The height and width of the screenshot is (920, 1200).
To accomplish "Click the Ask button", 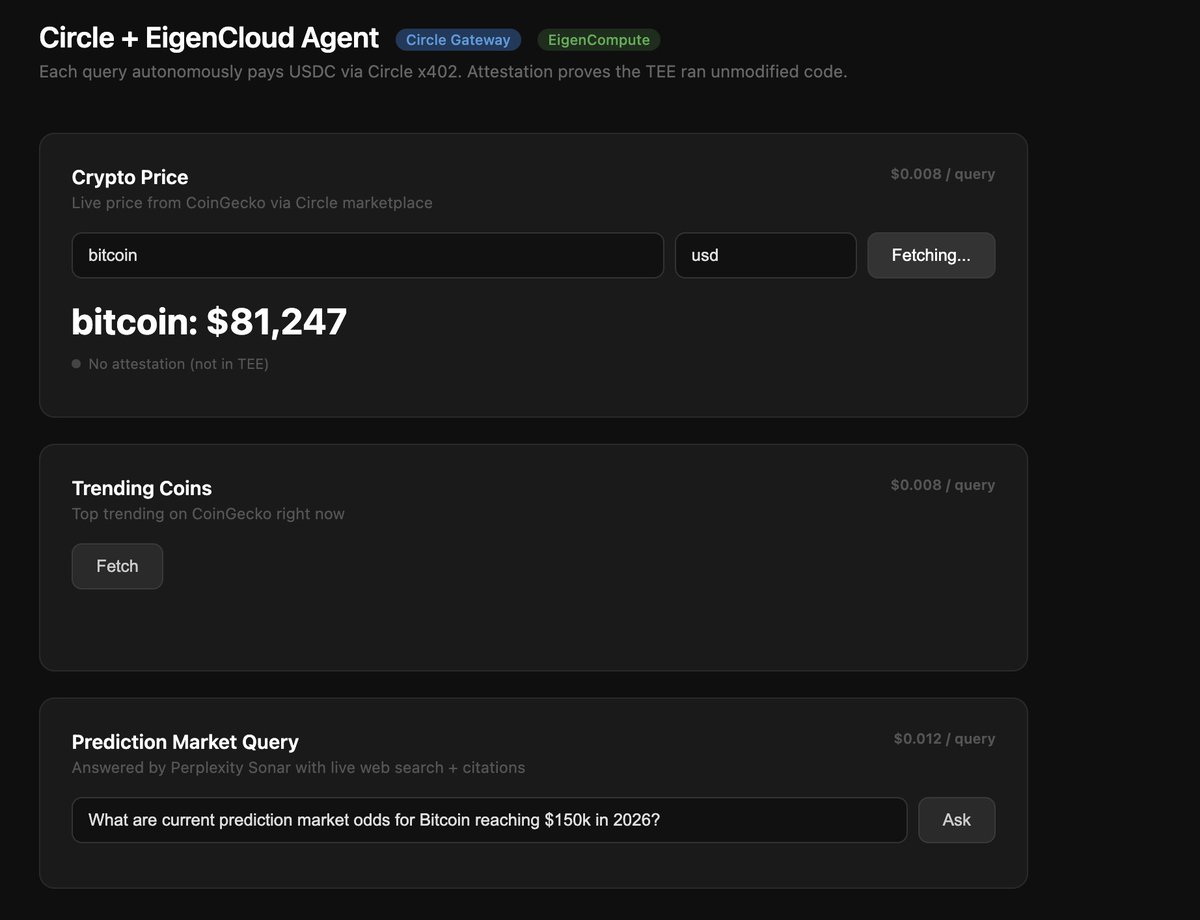I will click(x=957, y=820).
